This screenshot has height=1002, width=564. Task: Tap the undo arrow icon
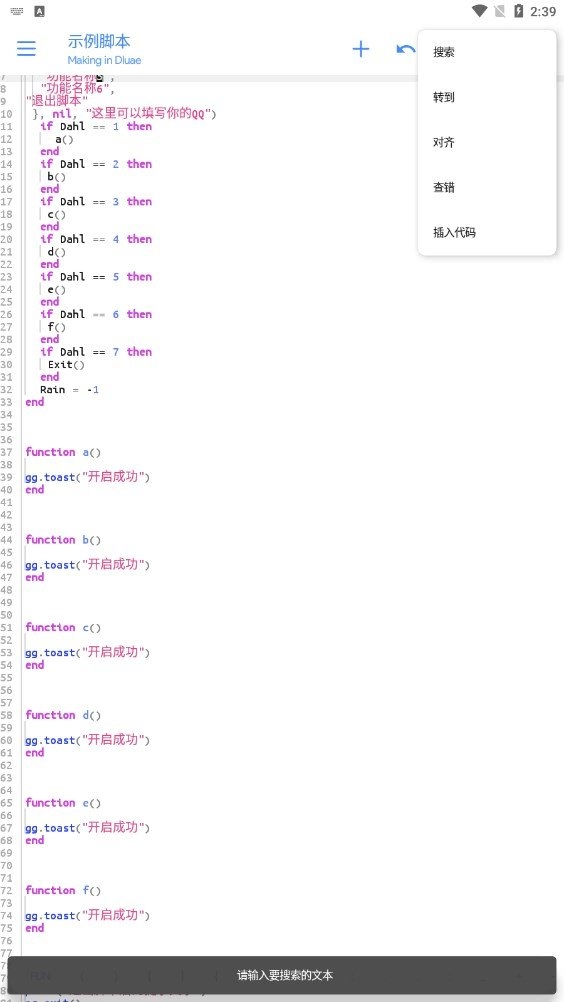click(406, 49)
